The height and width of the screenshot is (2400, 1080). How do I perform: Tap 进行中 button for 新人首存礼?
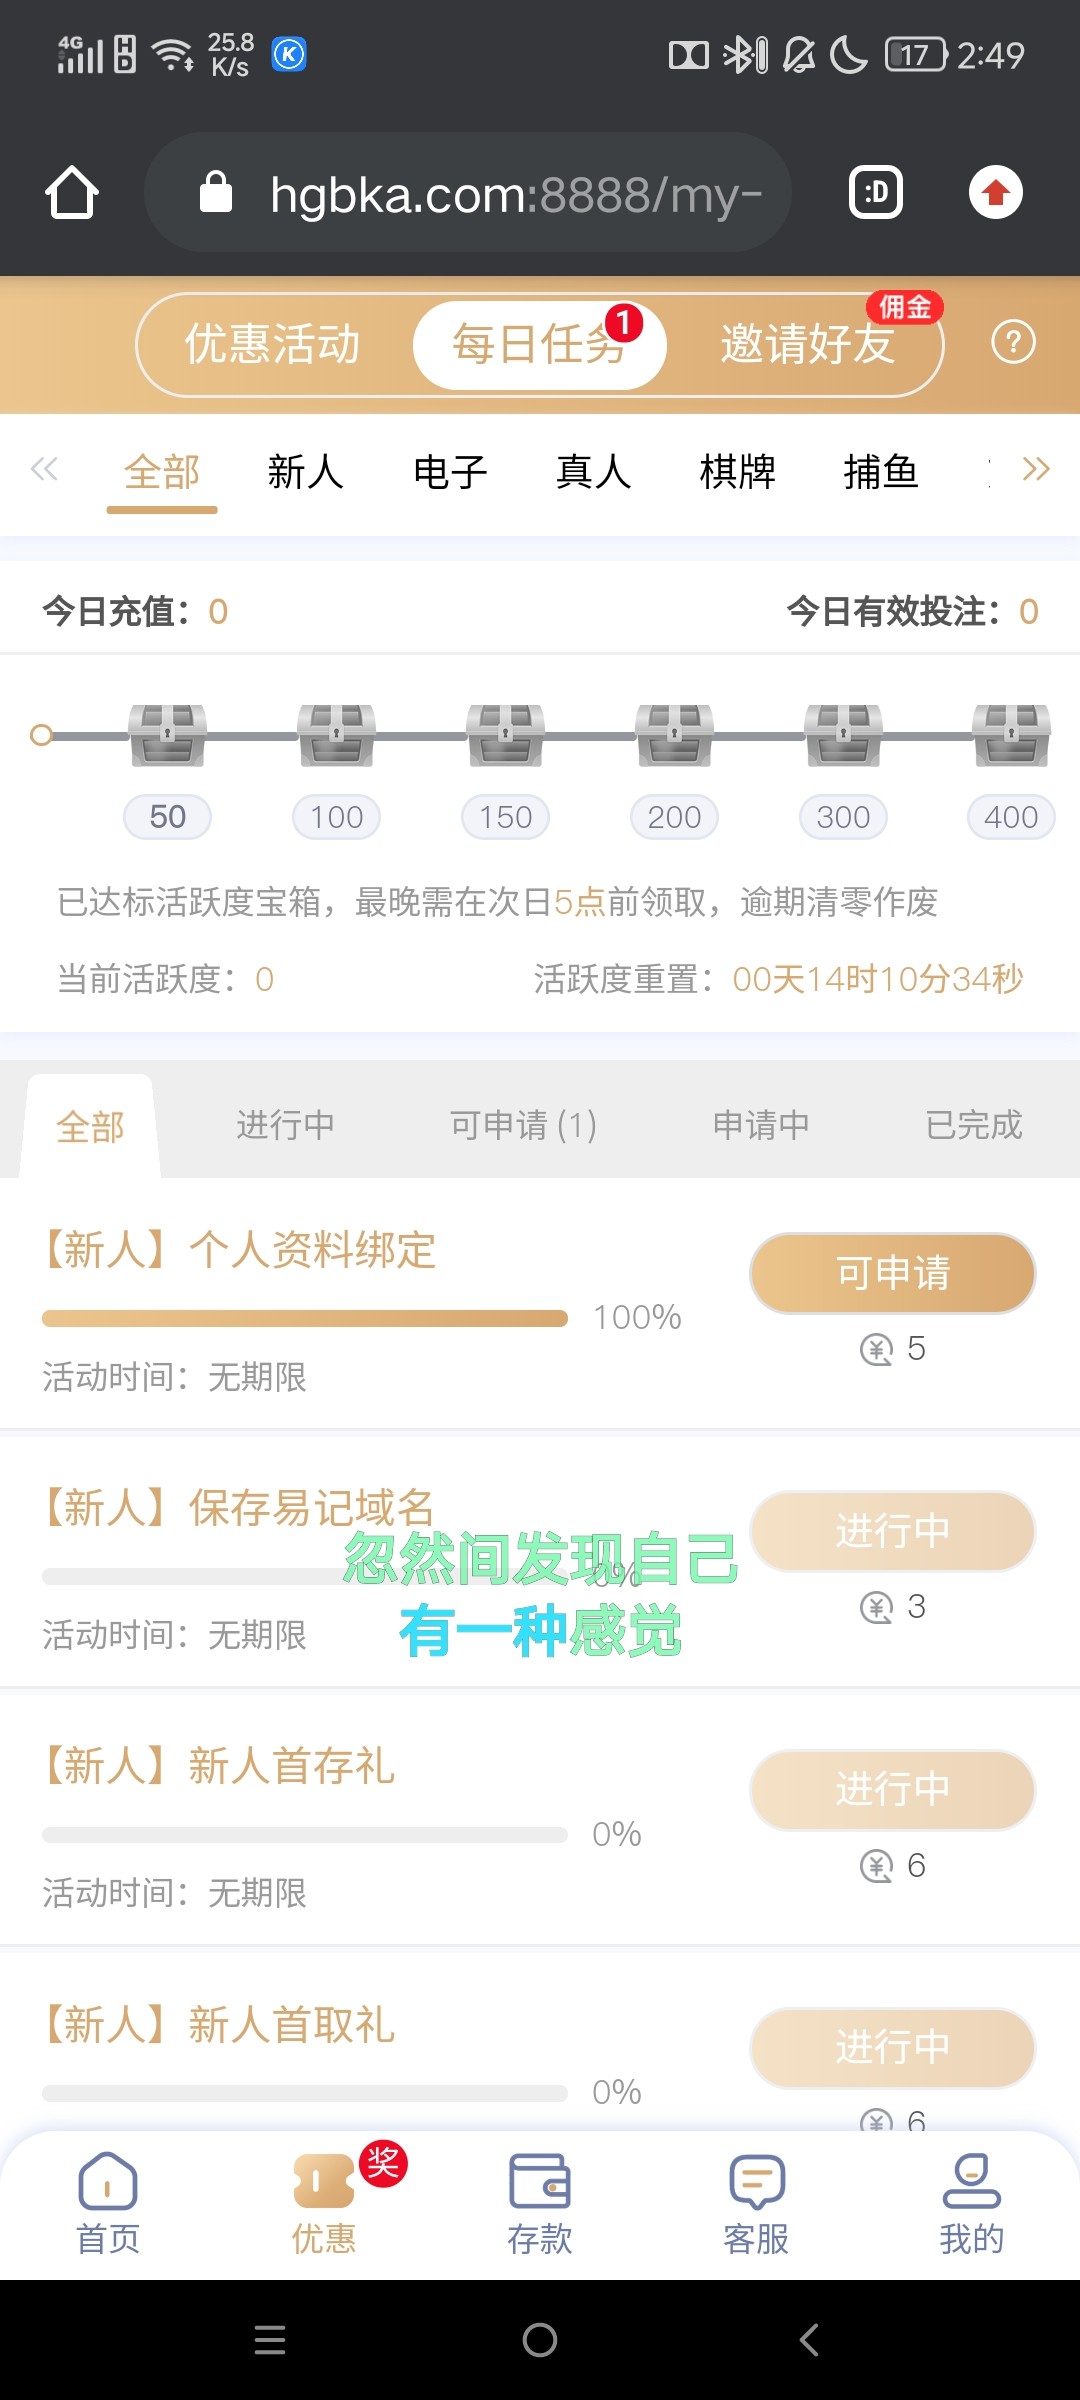(x=892, y=1789)
